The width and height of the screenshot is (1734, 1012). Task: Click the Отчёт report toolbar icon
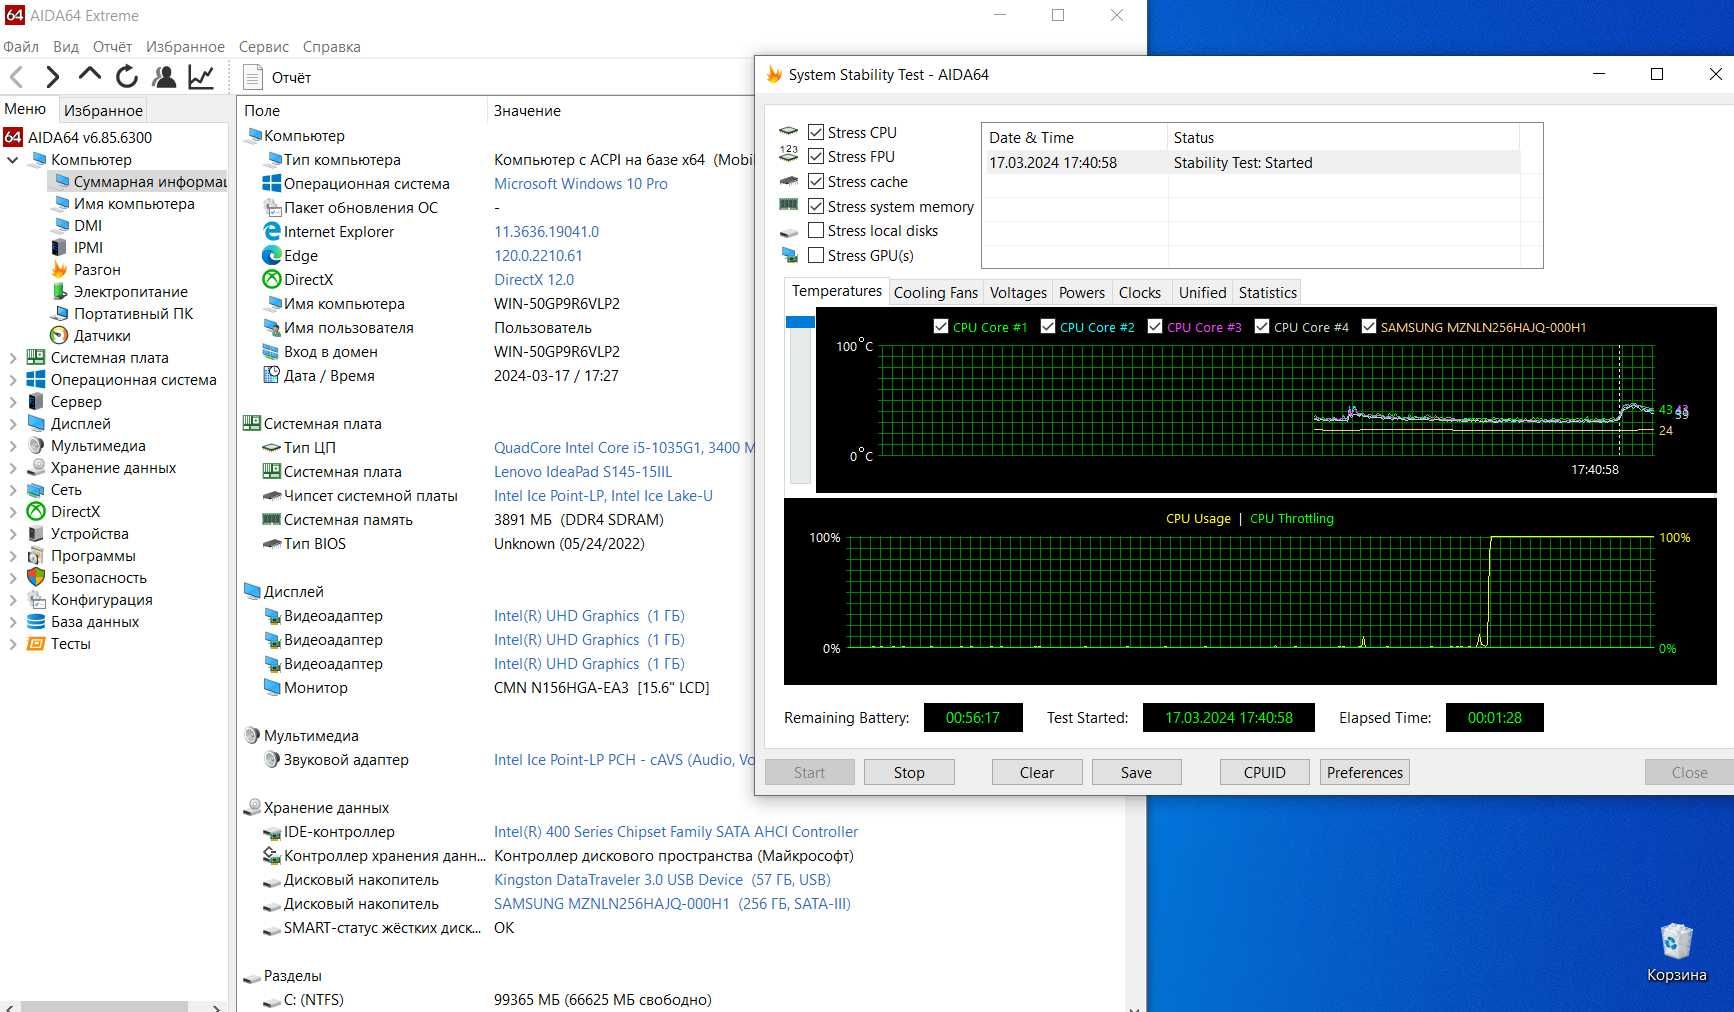254,77
